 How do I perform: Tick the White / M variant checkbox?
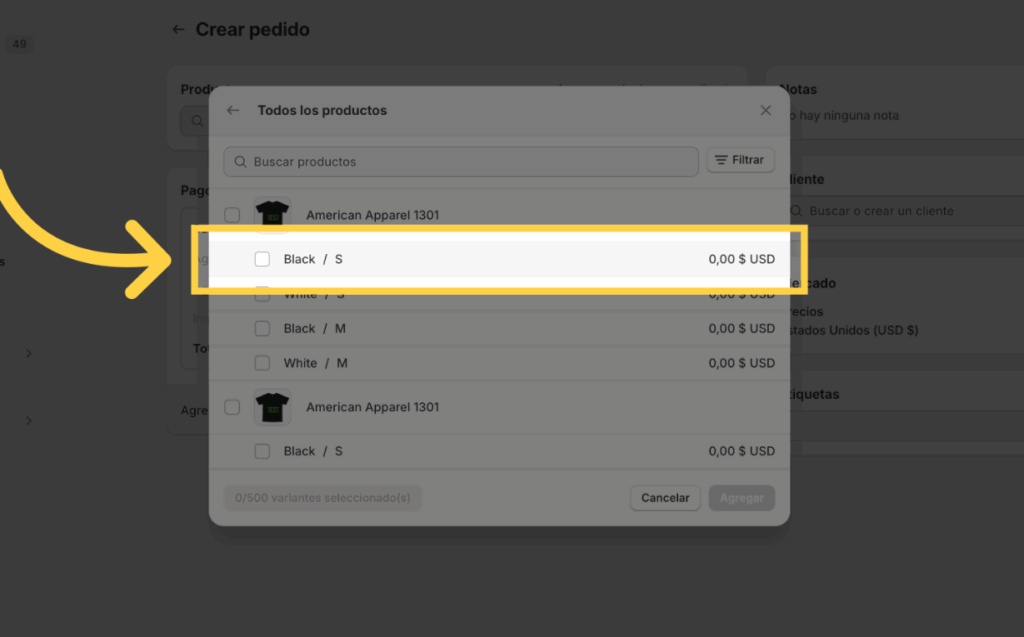[262, 363]
